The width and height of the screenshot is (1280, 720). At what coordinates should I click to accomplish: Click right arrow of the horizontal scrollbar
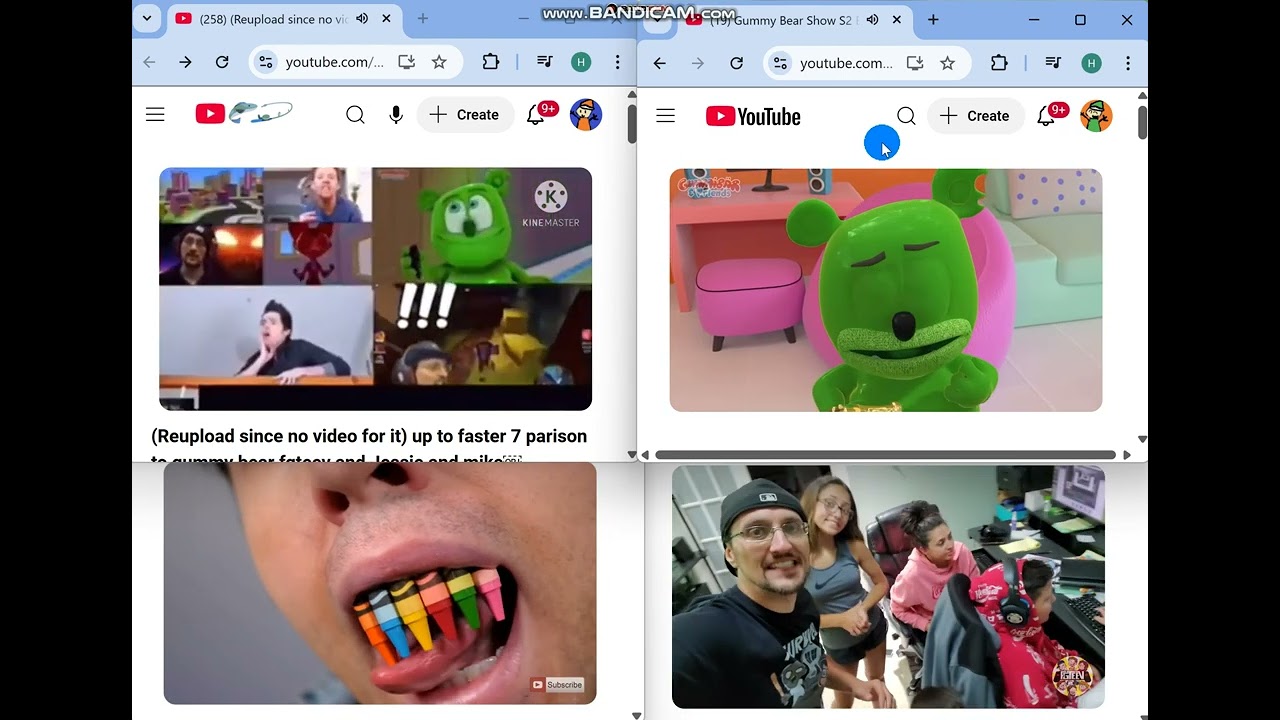(x=1127, y=454)
